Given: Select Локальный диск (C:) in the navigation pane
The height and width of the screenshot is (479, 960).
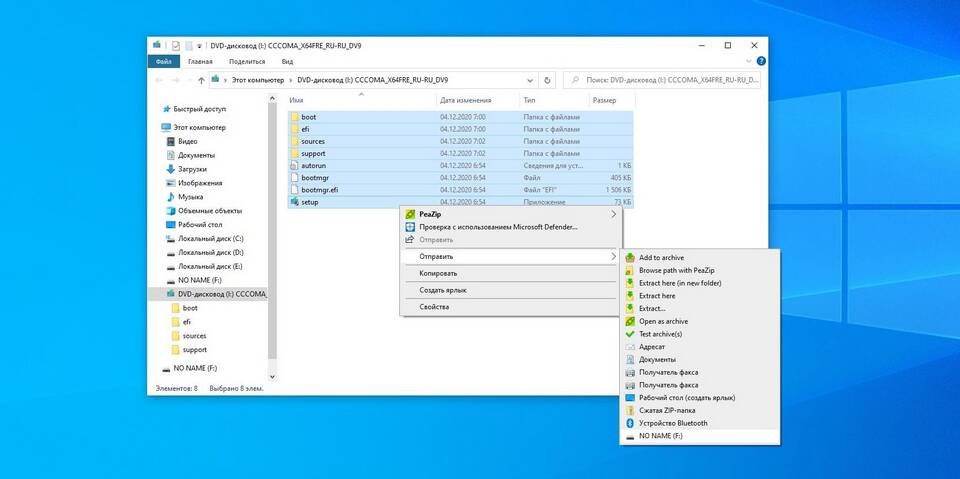Looking at the screenshot, I should click(x=210, y=238).
